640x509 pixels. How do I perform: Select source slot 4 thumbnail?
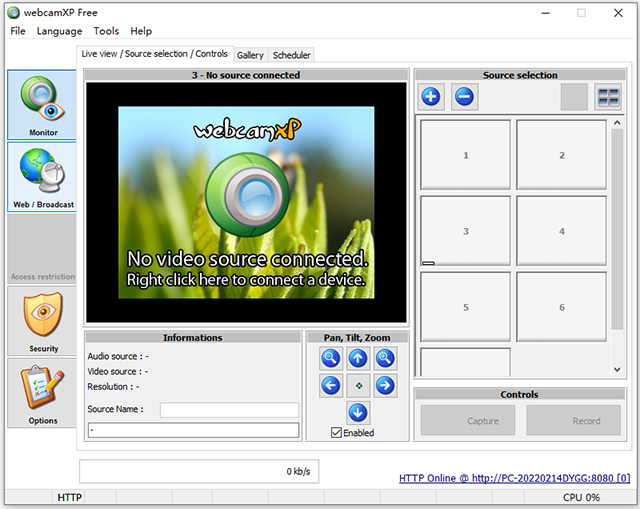pyautogui.click(x=562, y=231)
